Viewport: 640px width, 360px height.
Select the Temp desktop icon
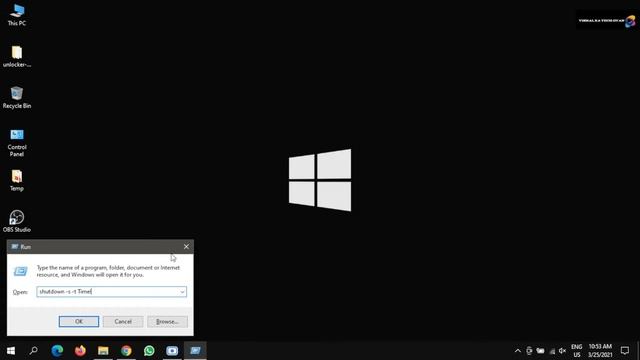pyautogui.click(x=17, y=180)
